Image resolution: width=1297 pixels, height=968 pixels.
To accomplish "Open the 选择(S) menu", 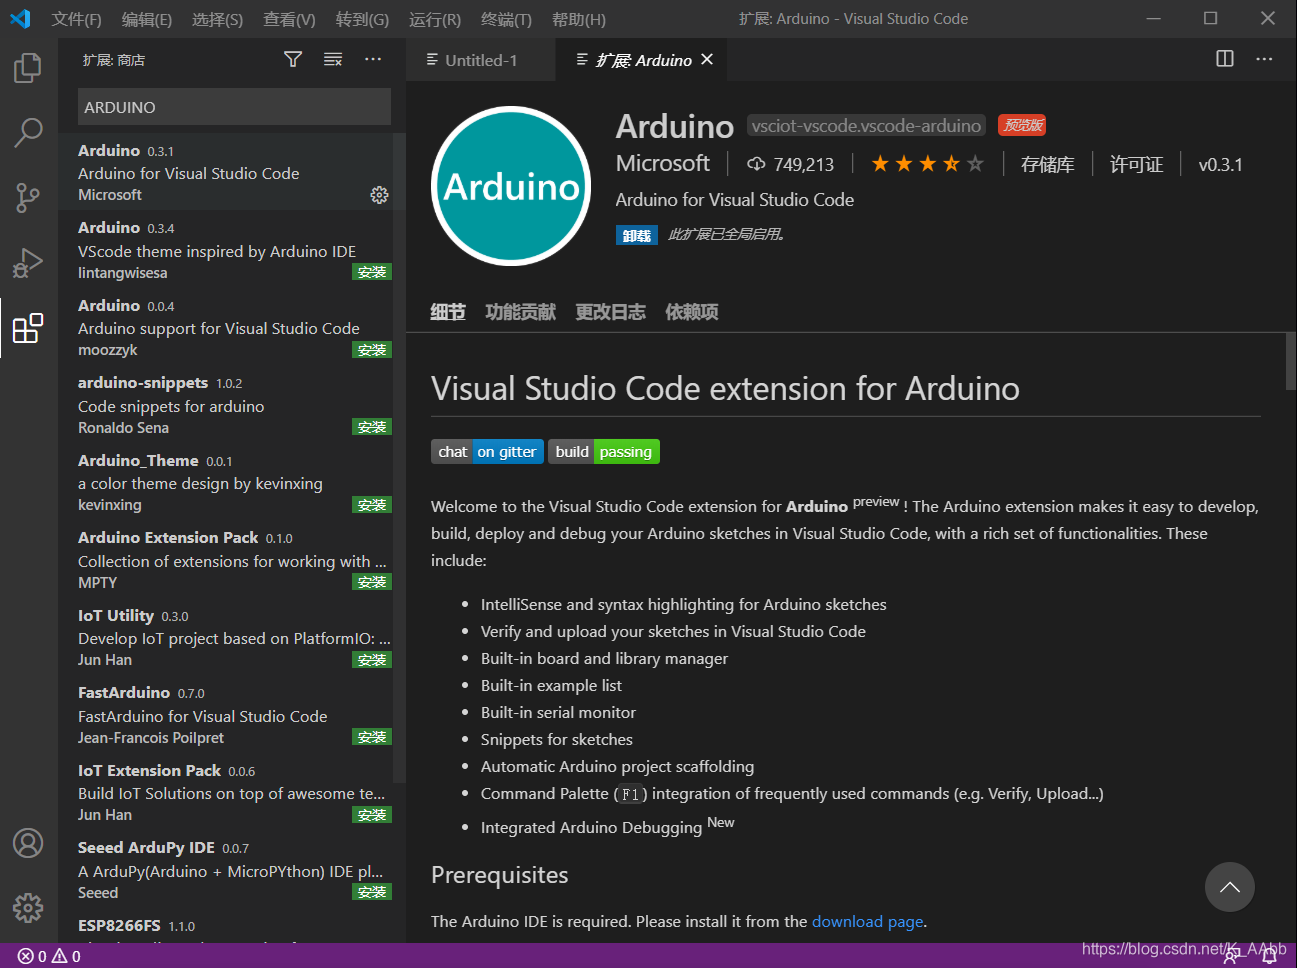I will (x=217, y=19).
